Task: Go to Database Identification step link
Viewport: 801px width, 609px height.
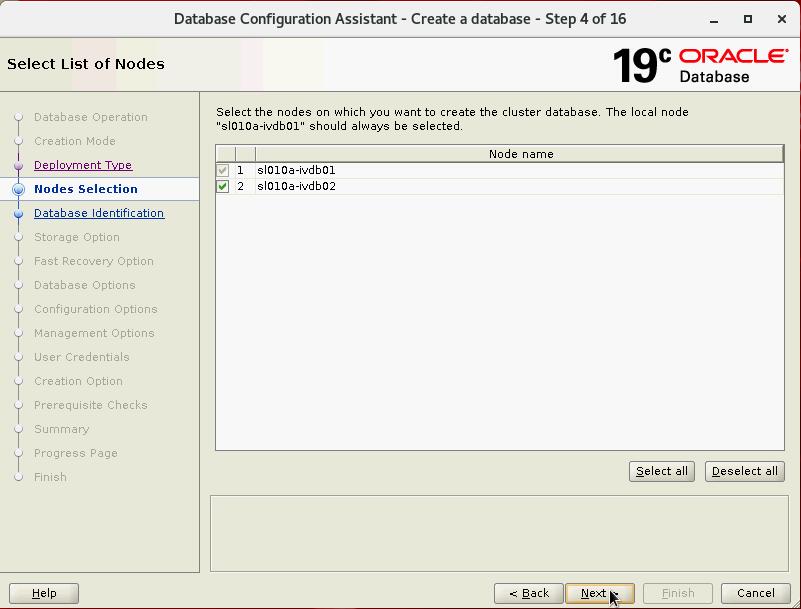Action: (99, 213)
